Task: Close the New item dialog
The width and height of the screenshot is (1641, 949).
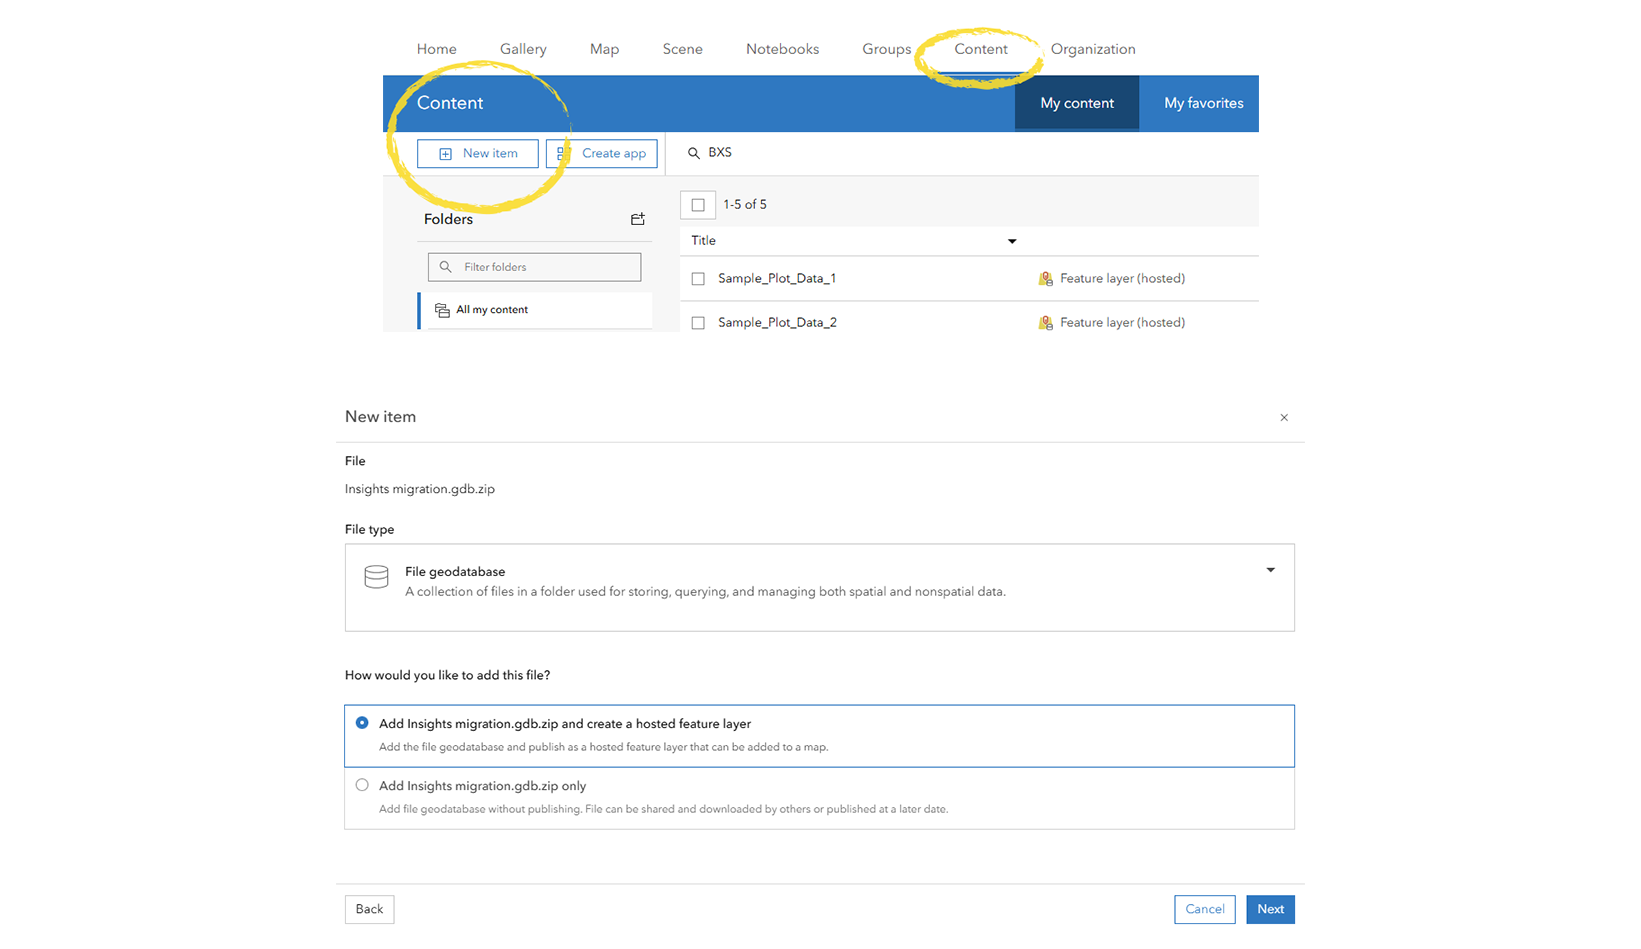Action: [1284, 418]
